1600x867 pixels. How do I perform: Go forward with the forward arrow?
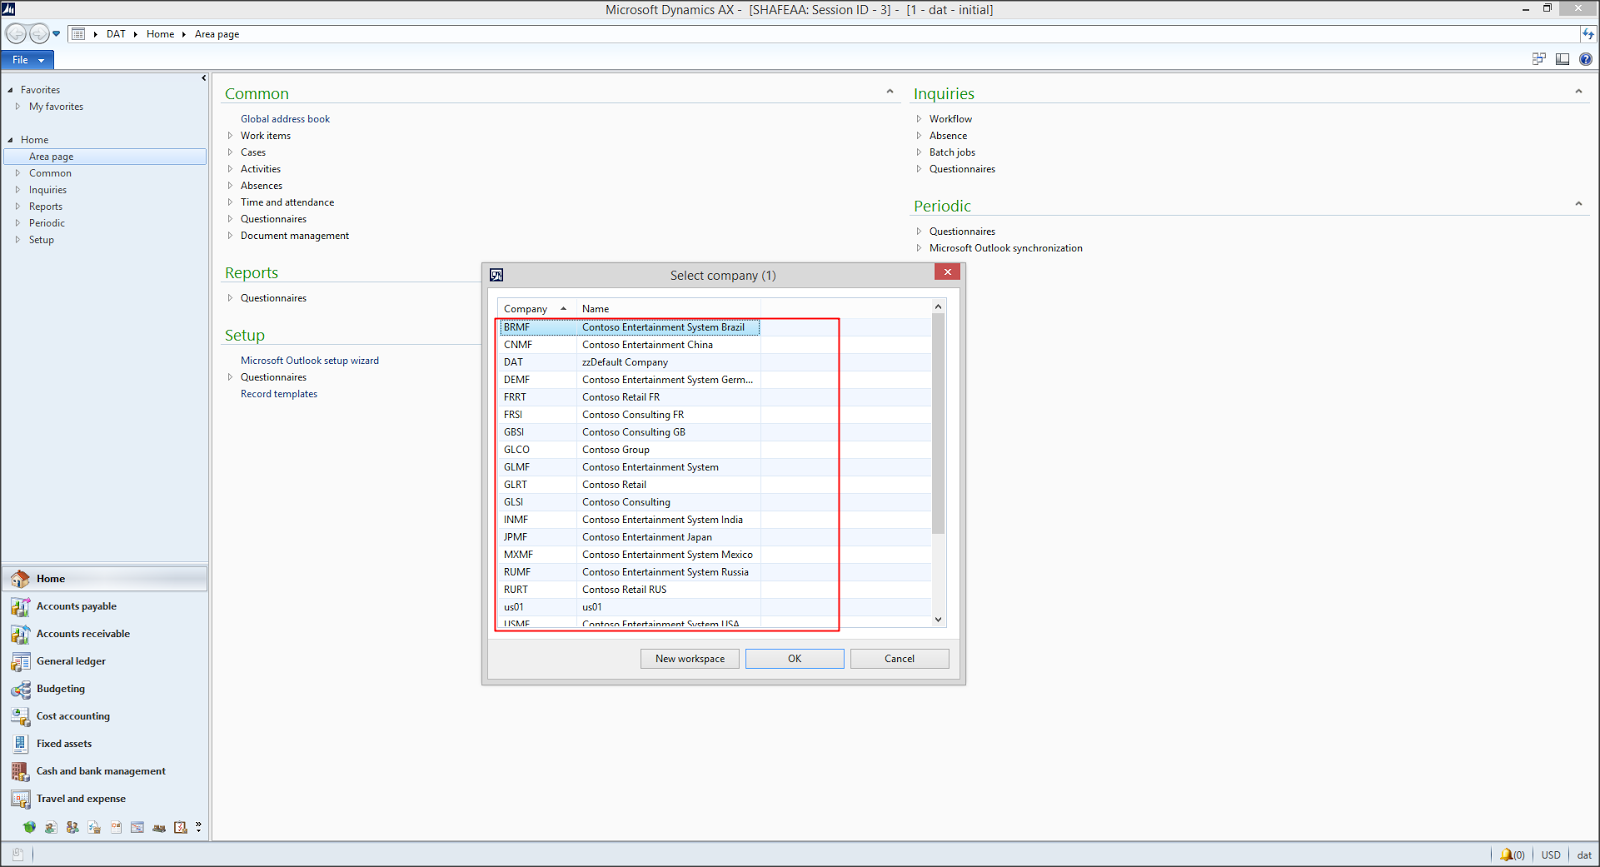click(x=39, y=34)
